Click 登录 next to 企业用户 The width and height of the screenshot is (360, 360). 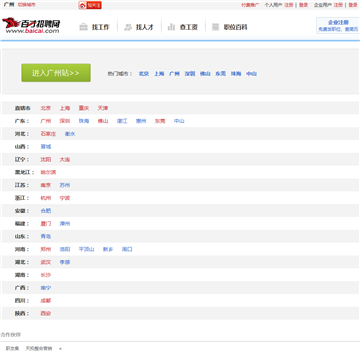353,5
